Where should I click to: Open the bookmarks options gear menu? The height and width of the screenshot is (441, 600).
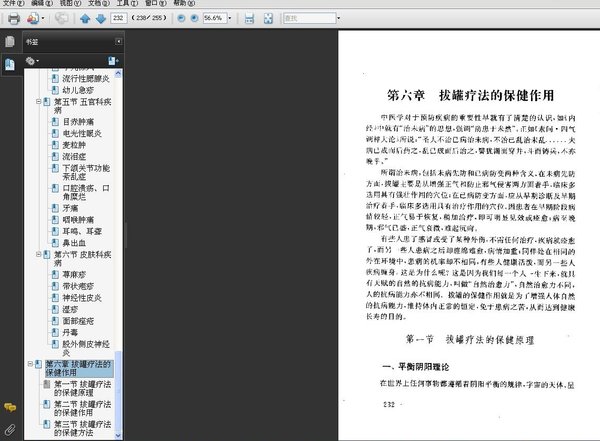tap(32, 61)
